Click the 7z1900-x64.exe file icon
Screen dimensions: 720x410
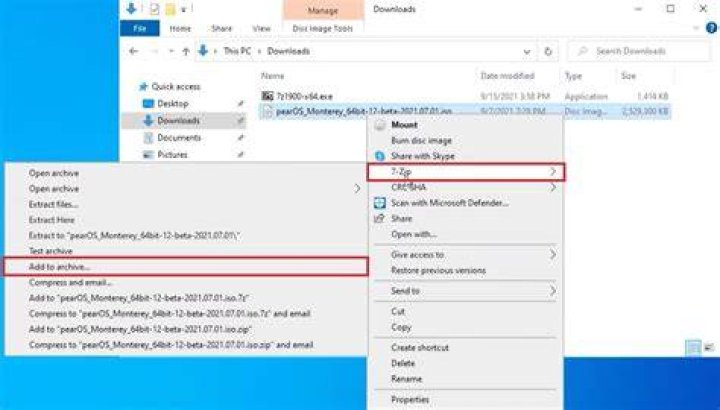pyautogui.click(x=267, y=96)
